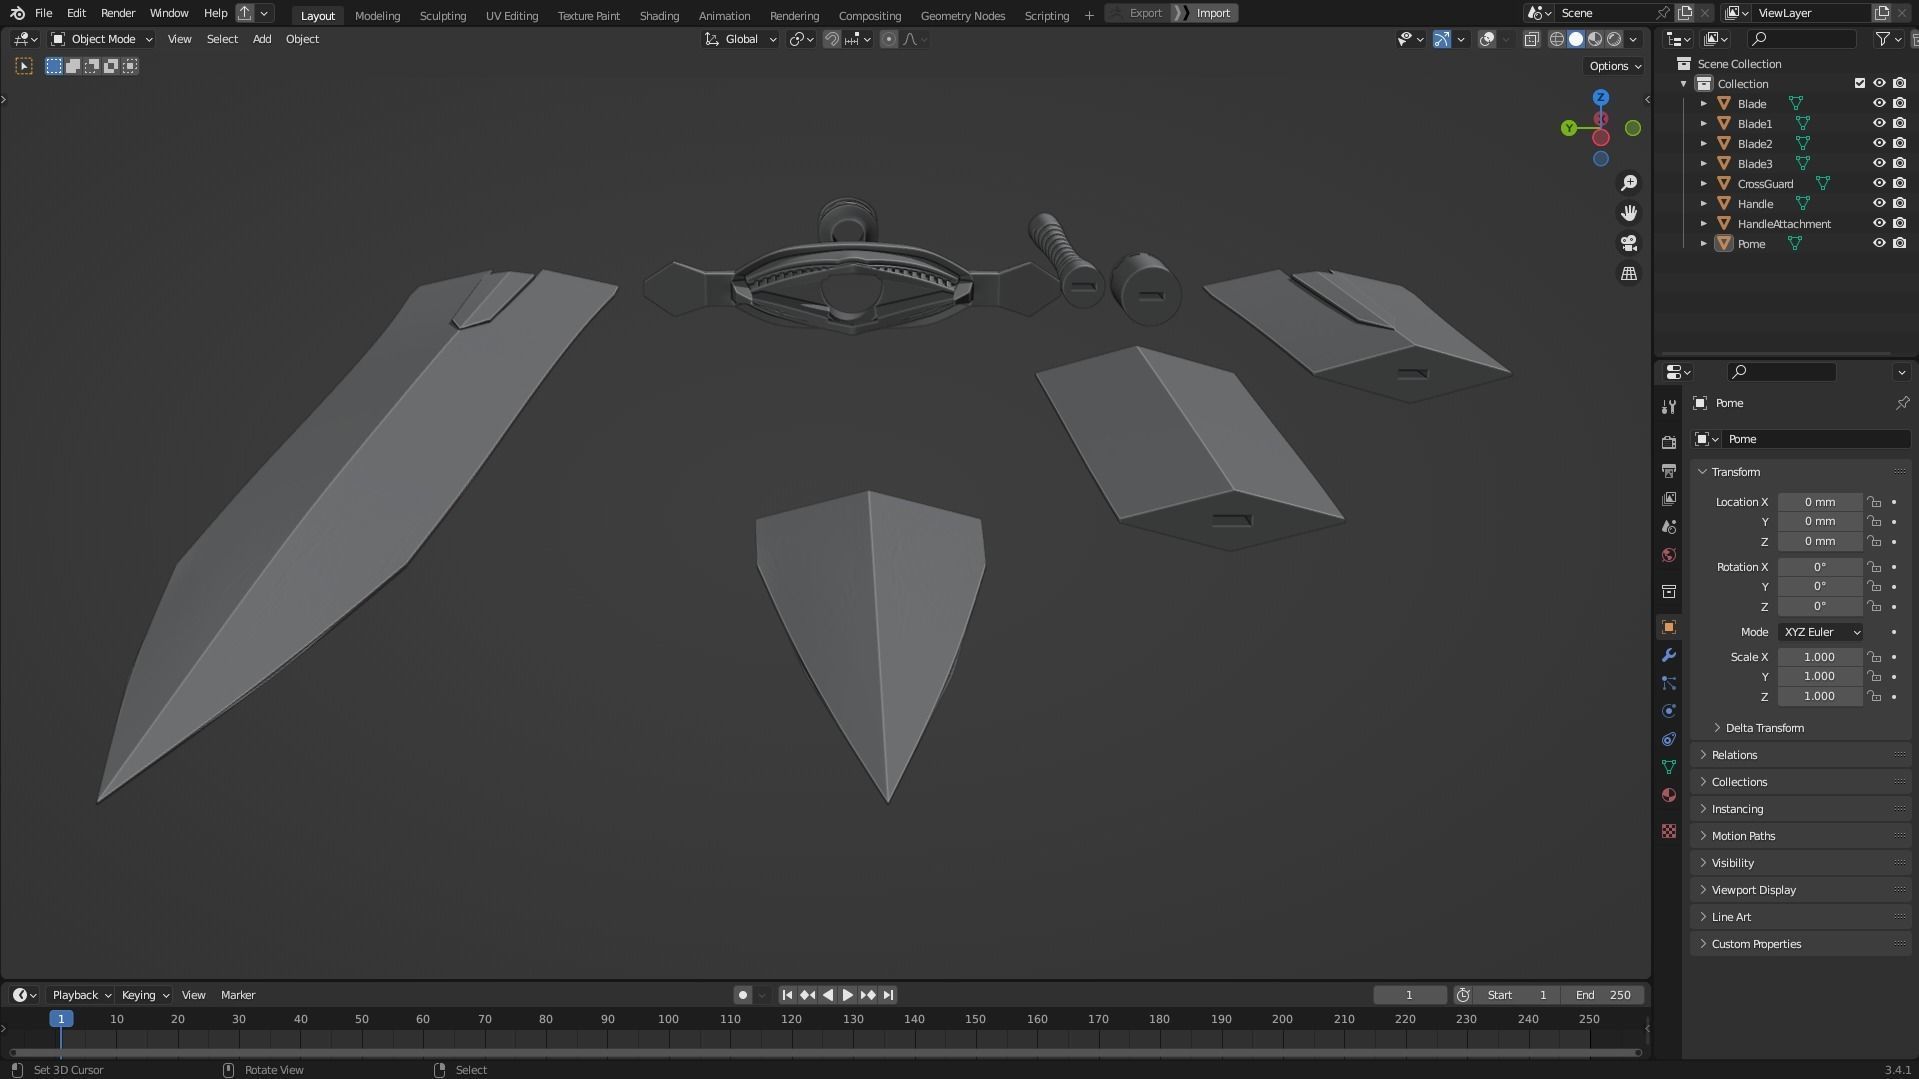Uncheck the Collection exclude checkbox
The width and height of the screenshot is (1919, 1079).
point(1860,83)
